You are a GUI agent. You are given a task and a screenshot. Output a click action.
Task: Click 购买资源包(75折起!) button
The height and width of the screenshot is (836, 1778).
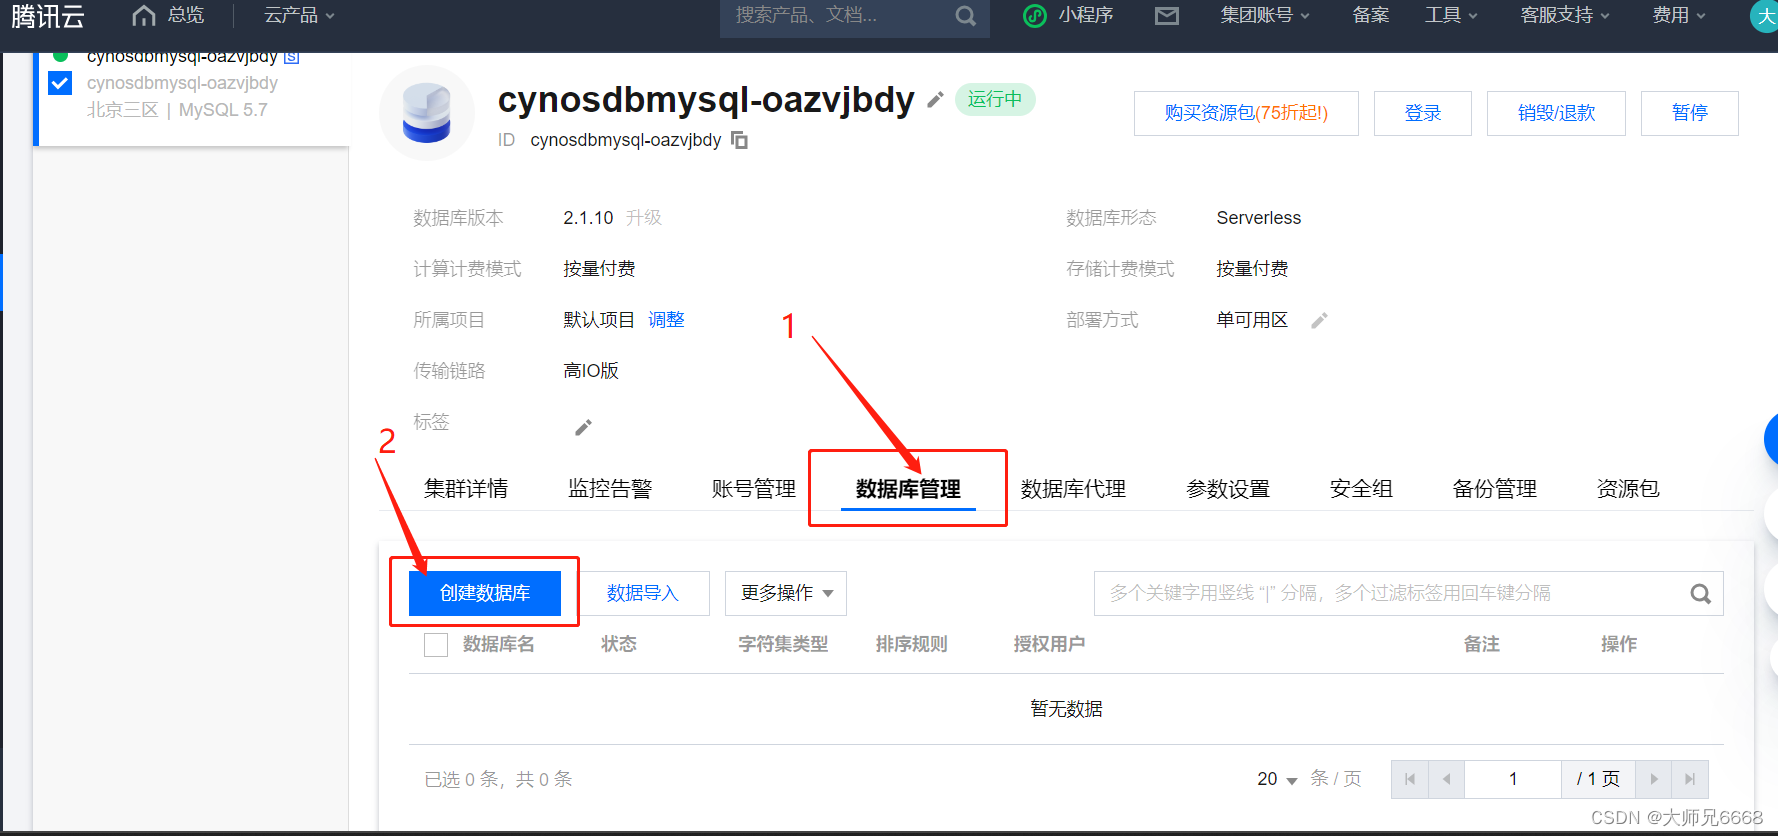(x=1246, y=113)
